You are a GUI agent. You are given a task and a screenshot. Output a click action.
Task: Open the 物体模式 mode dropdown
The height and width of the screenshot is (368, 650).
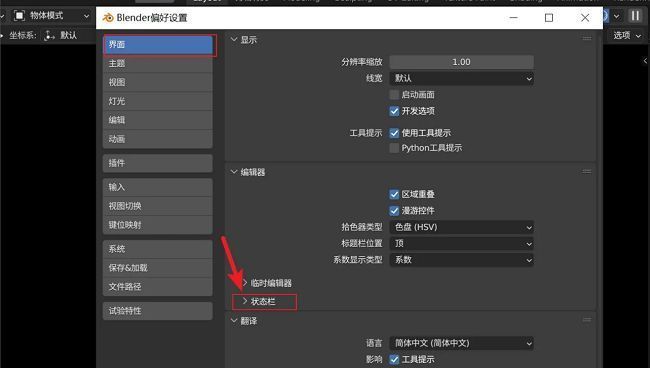(51, 16)
